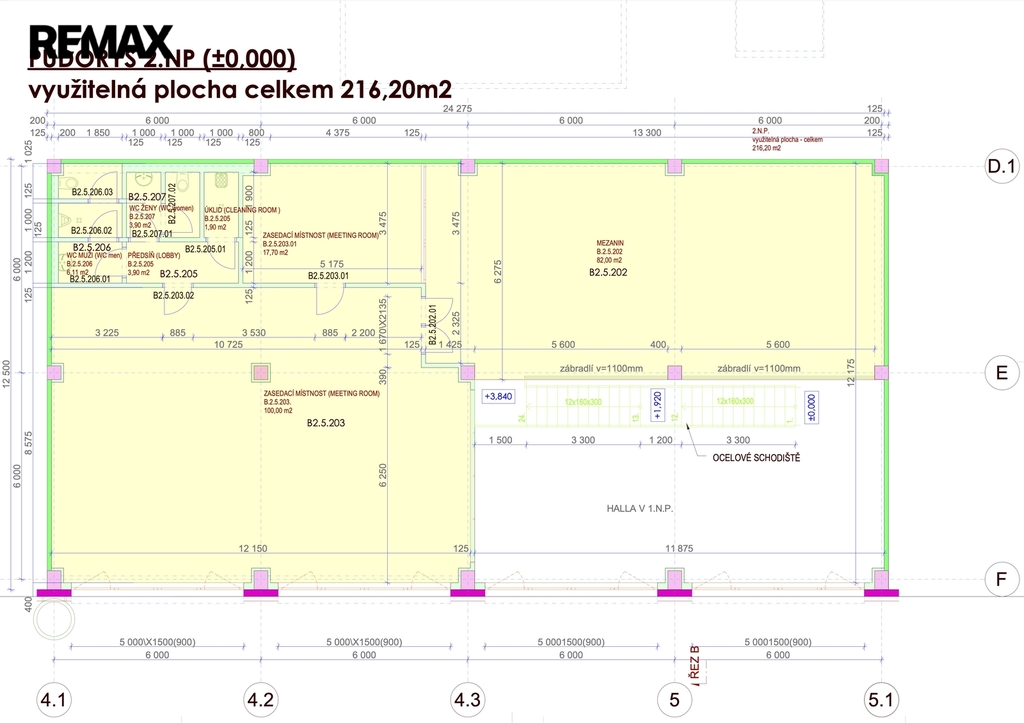Screen dimensions: 1024x723
Task: Select the elevation marker +1,920 on the staircase
Action: (656, 406)
